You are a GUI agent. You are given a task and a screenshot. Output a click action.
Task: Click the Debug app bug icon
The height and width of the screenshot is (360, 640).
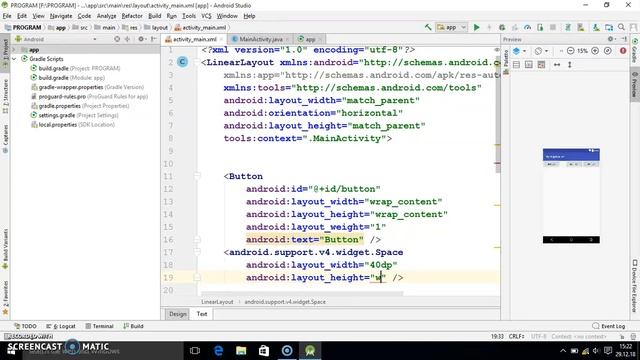[x=502, y=27]
